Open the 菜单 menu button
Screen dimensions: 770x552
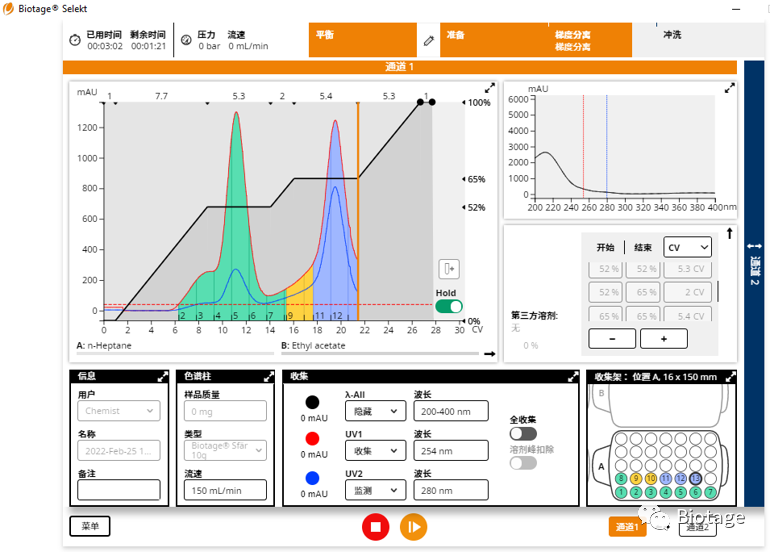(x=90, y=526)
